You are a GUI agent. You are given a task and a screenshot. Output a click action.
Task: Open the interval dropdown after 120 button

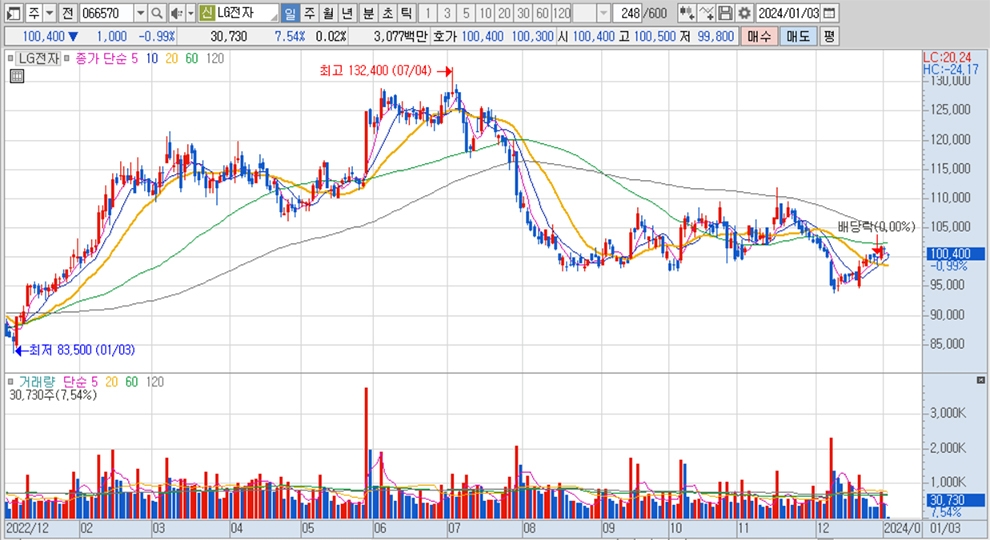(x=604, y=13)
